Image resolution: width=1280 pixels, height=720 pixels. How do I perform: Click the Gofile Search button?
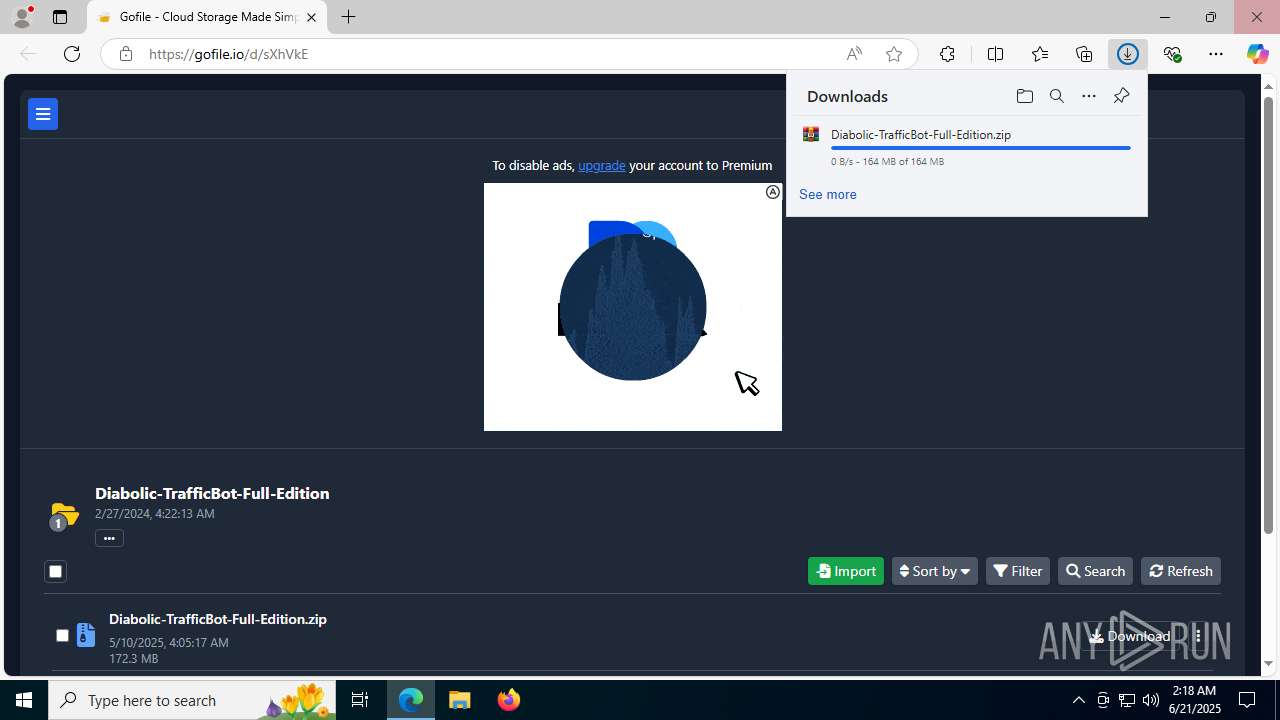click(x=1095, y=571)
